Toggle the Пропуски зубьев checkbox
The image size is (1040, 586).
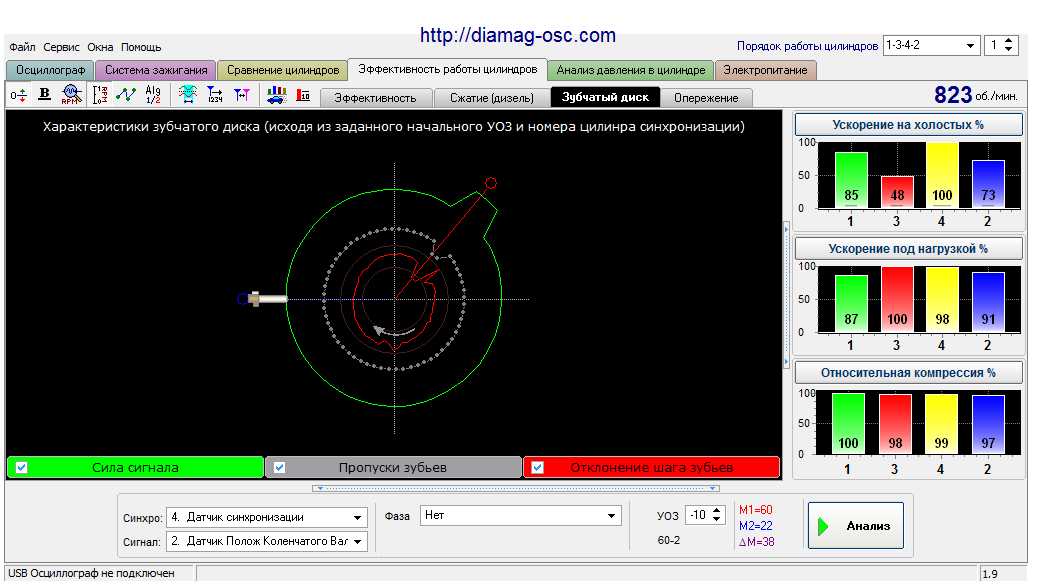279,467
